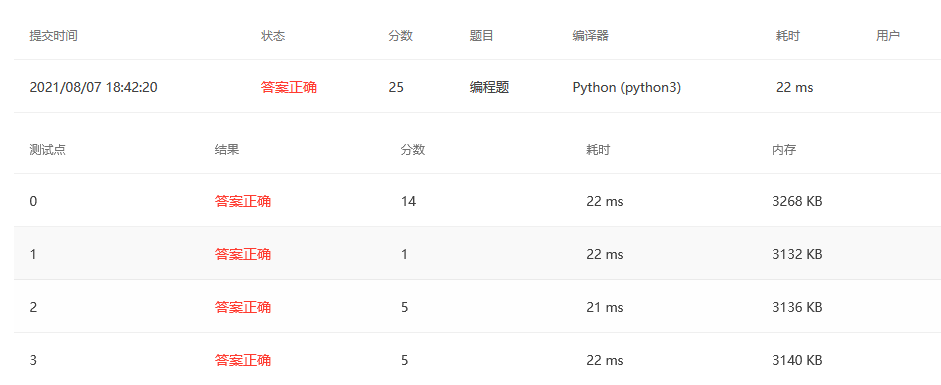Click the 耗时 header in the test point table

click(598, 150)
